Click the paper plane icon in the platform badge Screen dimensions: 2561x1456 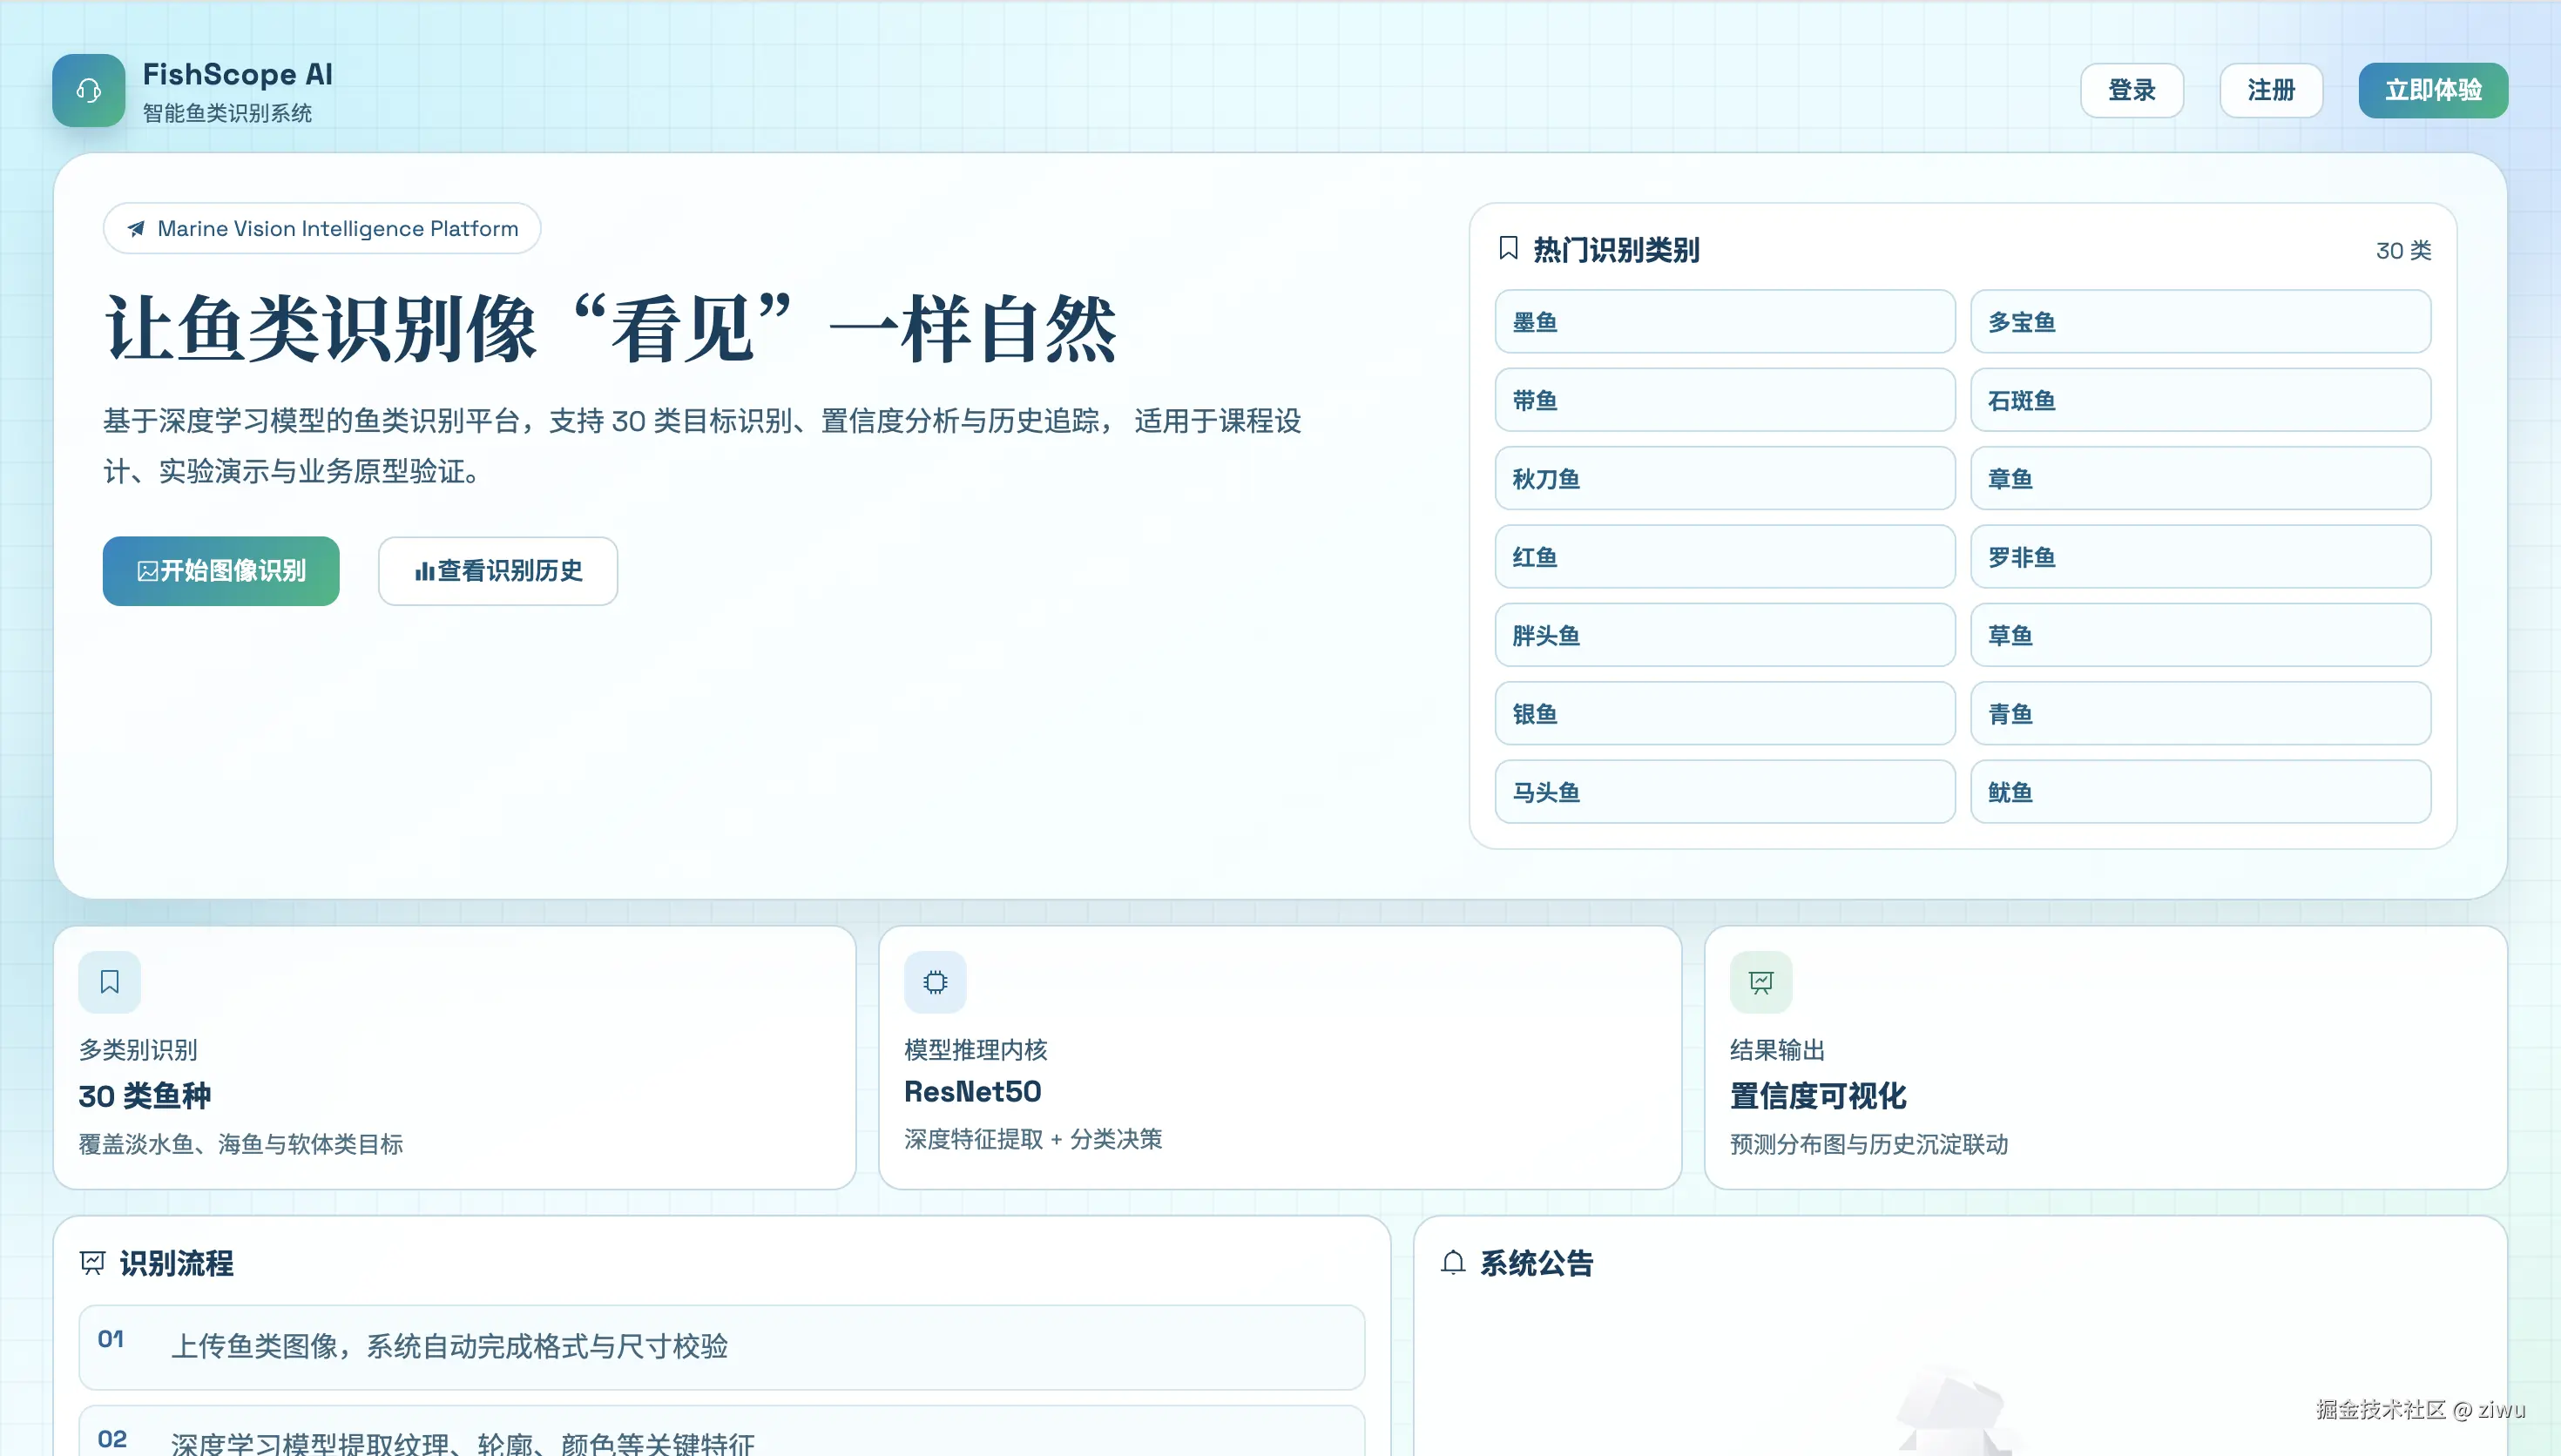click(x=136, y=228)
